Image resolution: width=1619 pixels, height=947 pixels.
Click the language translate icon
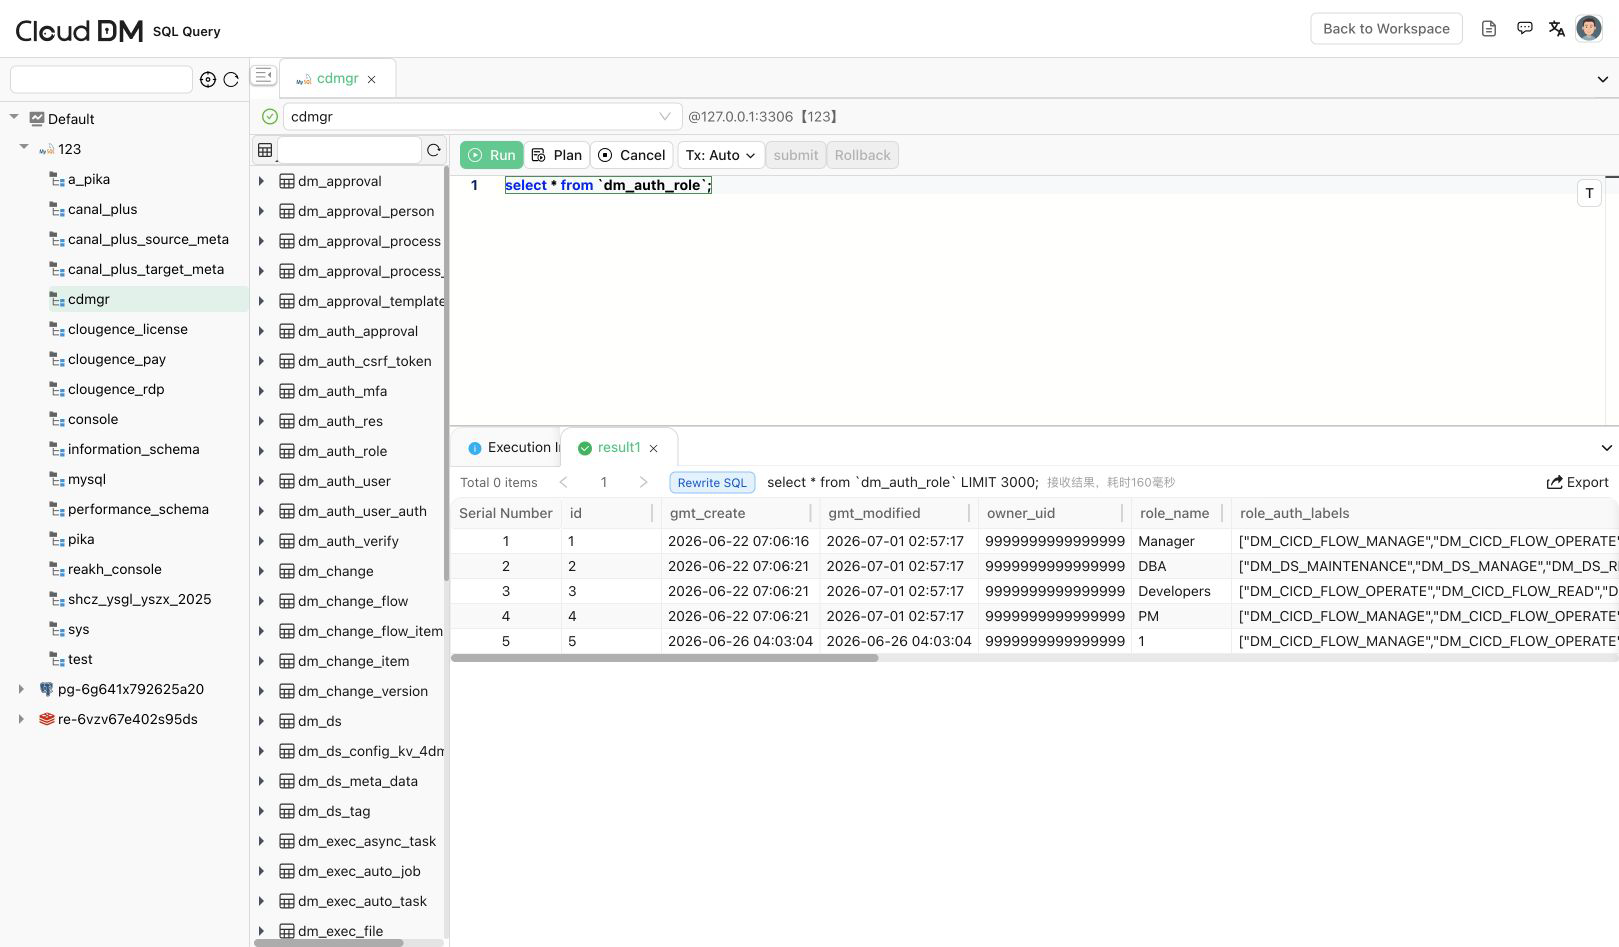[1557, 28]
